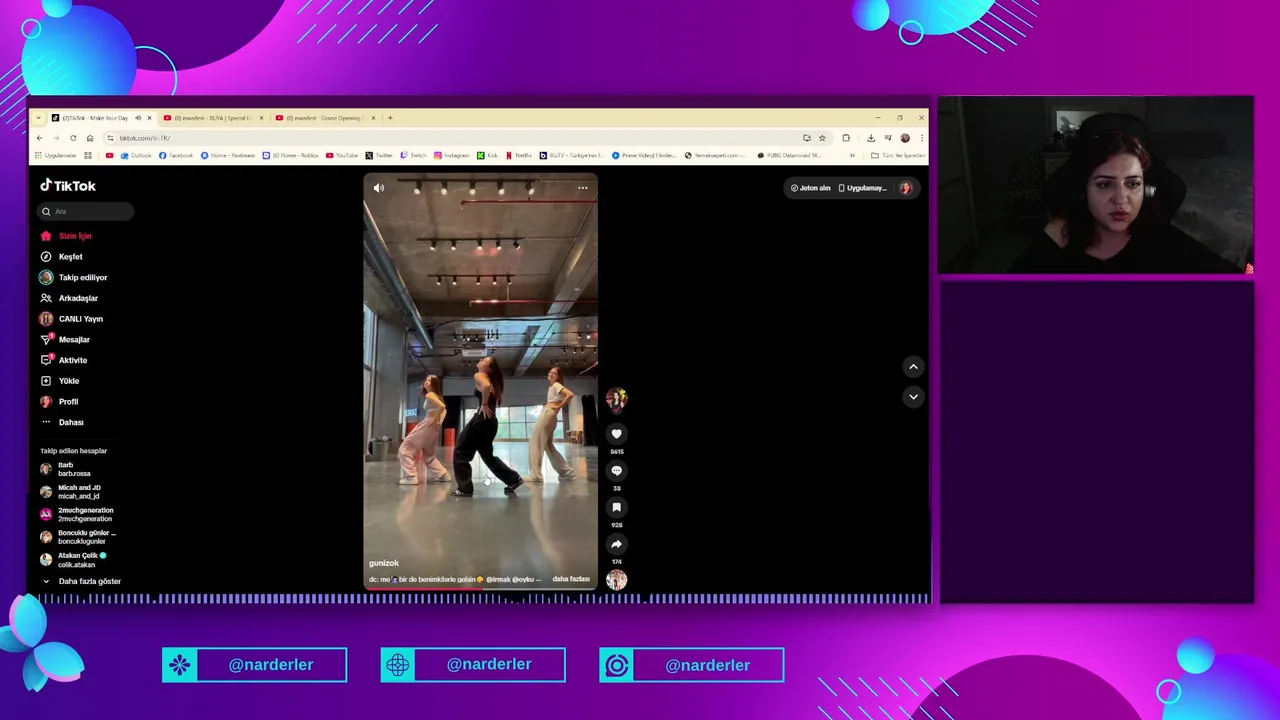Go to previous video with up arrow

pyautogui.click(x=913, y=367)
